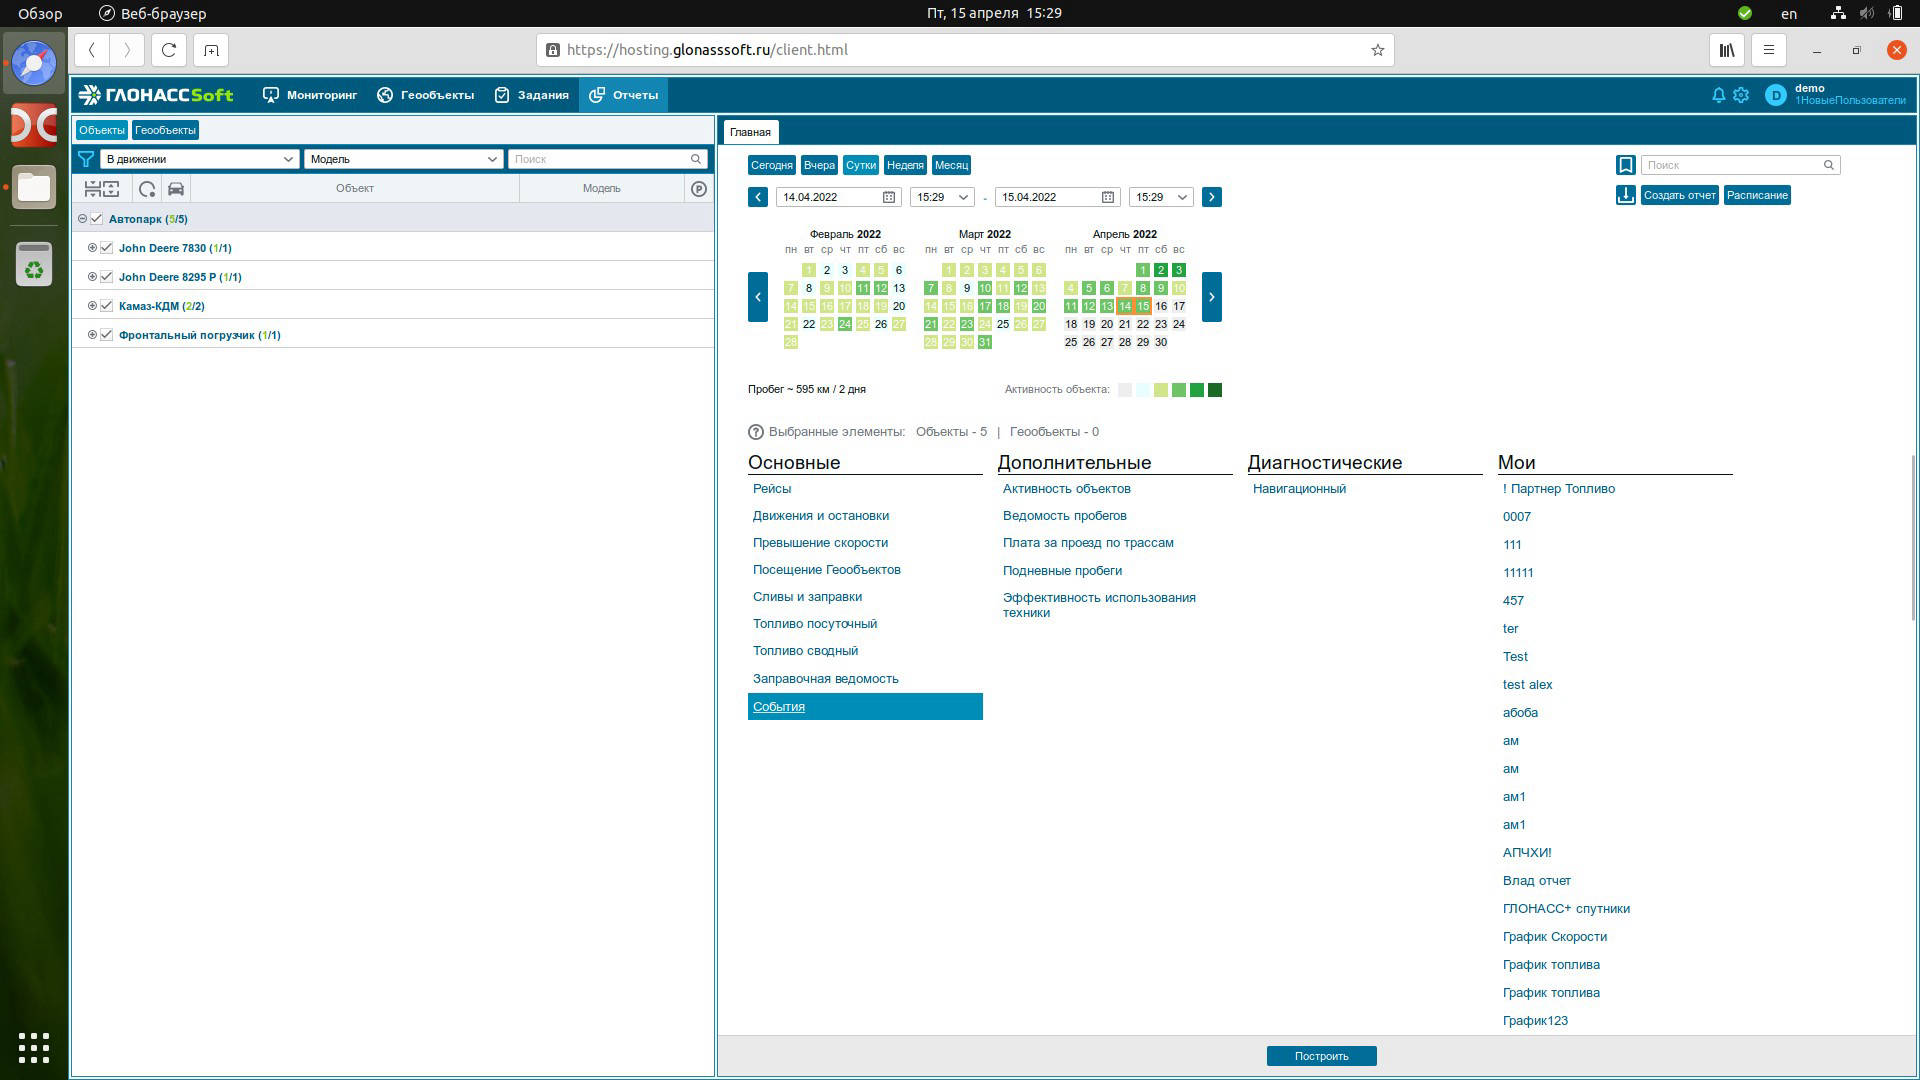Uncheck the Камаз-КДМ group checkbox
This screenshot has width=1920, height=1080.
coord(107,306)
